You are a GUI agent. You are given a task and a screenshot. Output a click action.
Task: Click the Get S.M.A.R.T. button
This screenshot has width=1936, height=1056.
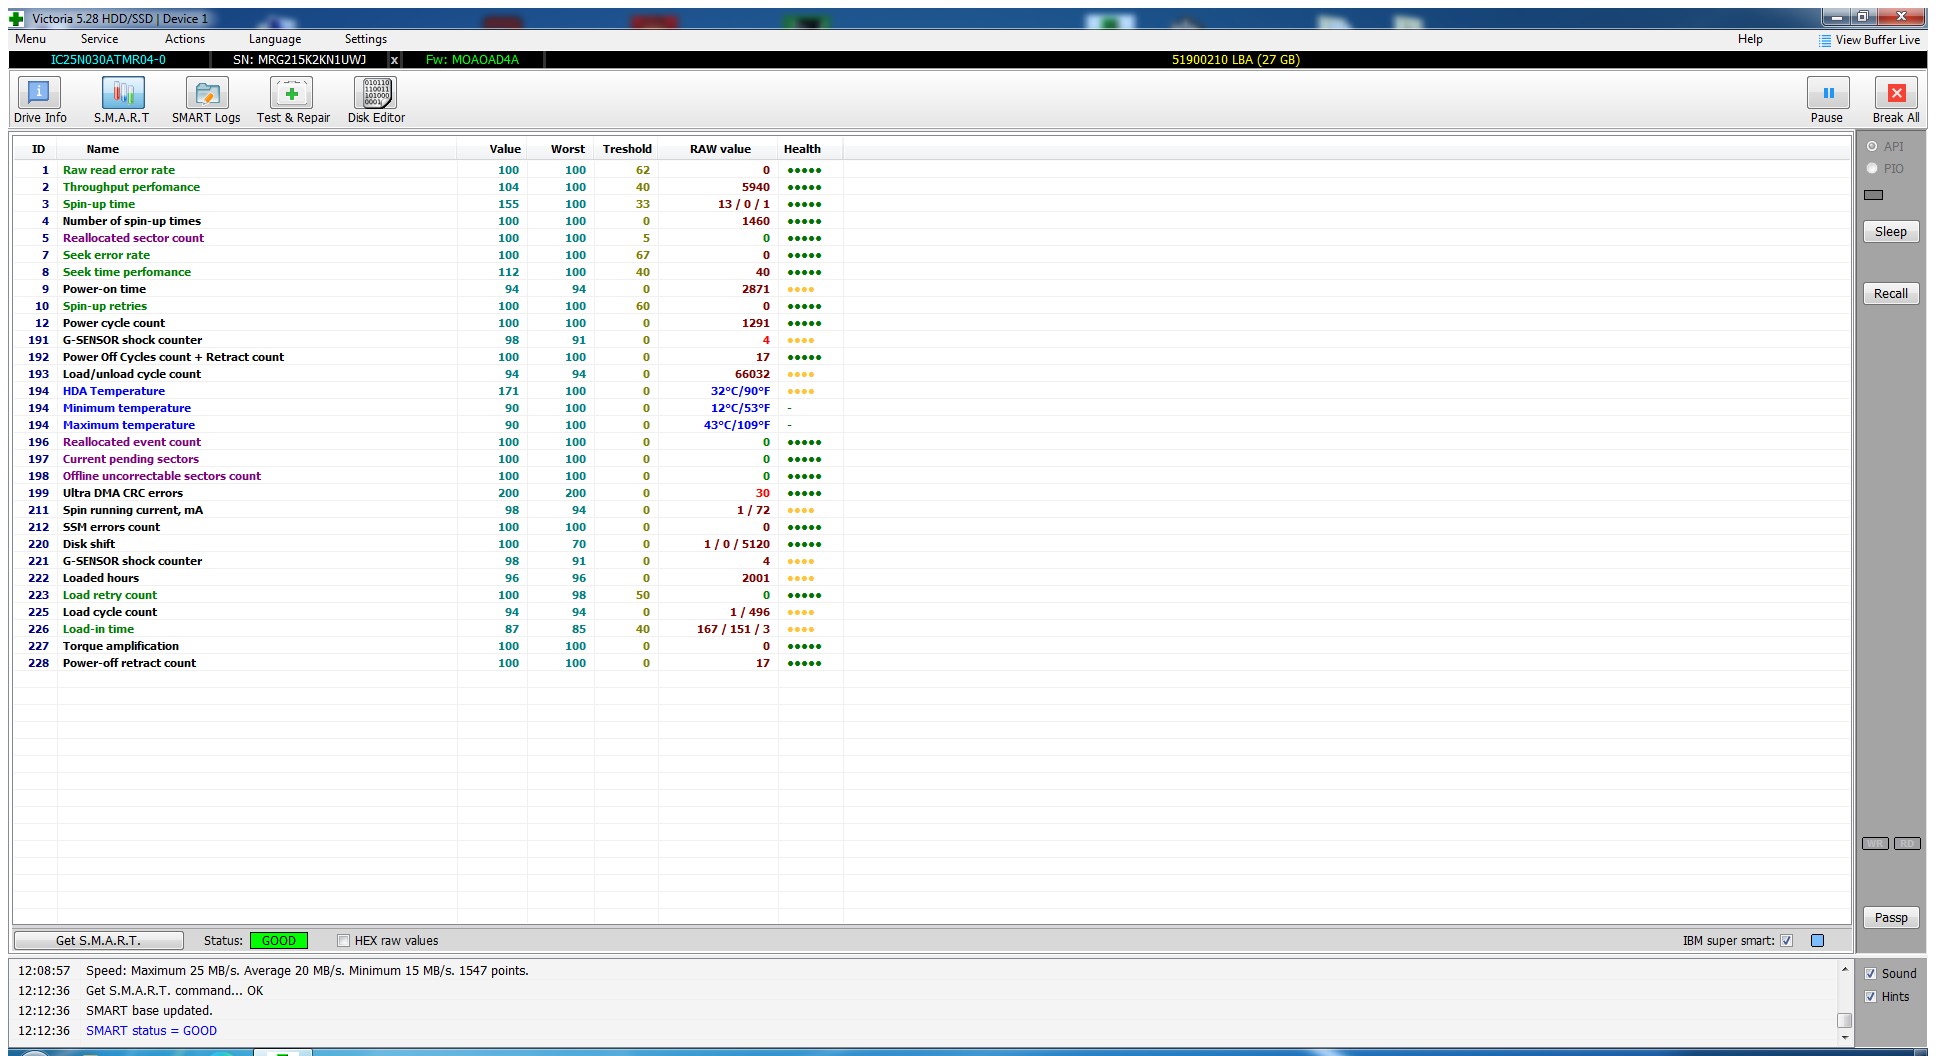(x=98, y=941)
